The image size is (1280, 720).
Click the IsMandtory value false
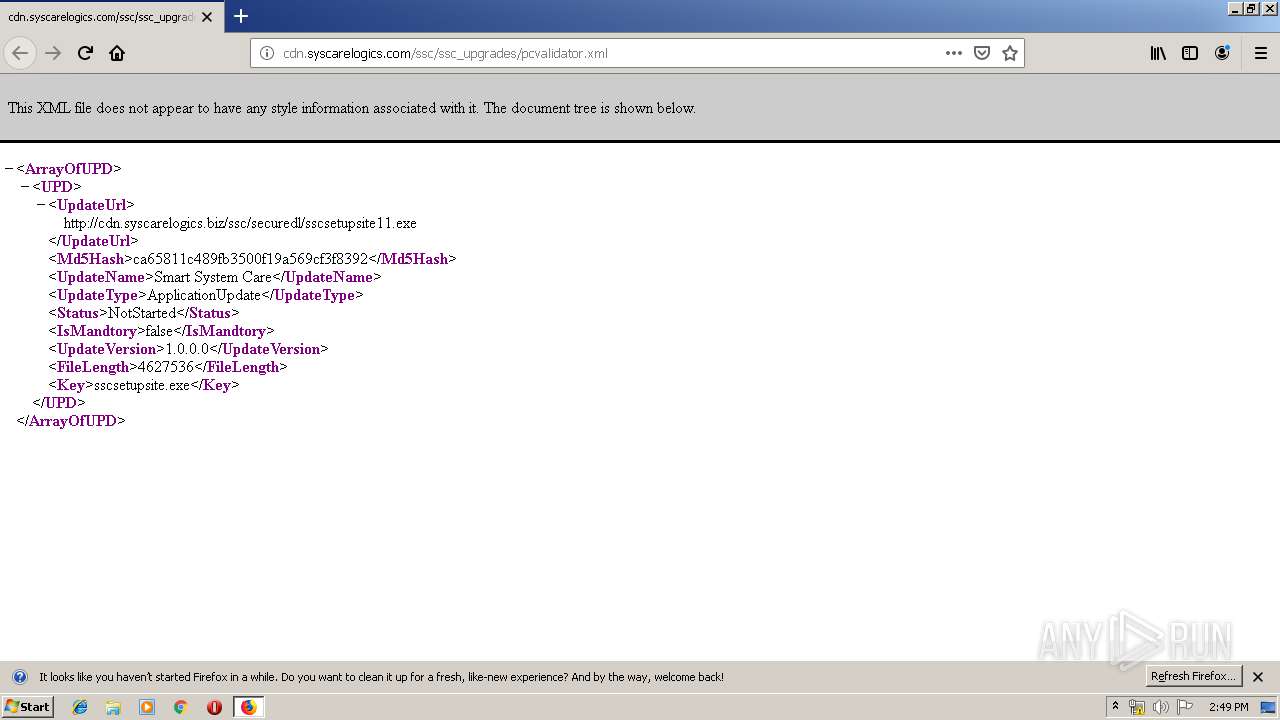tap(159, 331)
